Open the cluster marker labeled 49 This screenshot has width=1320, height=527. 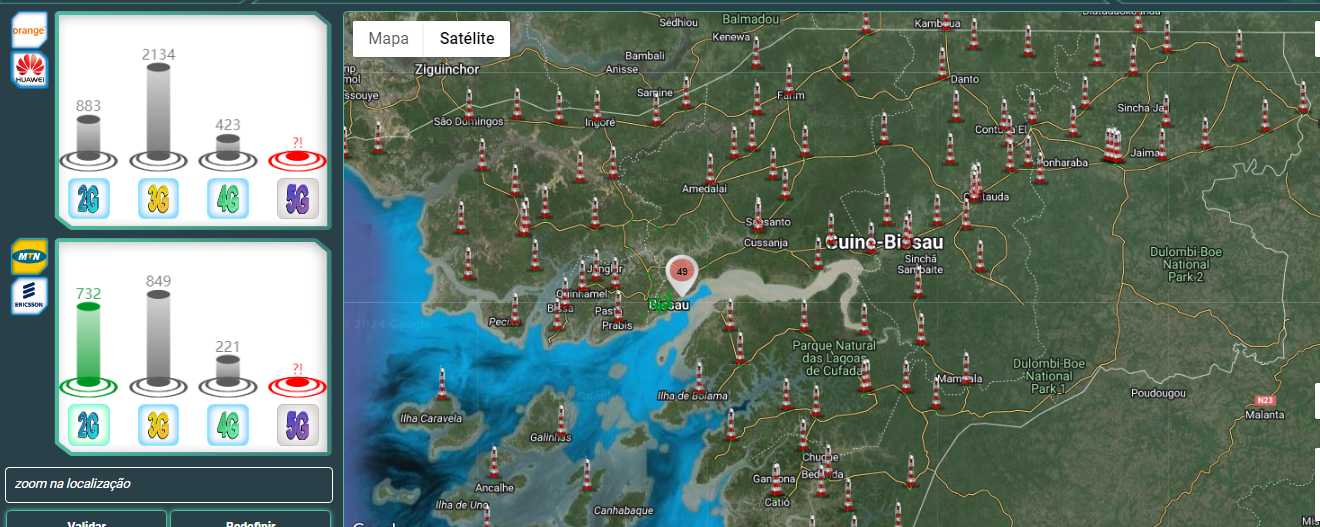pos(681,272)
